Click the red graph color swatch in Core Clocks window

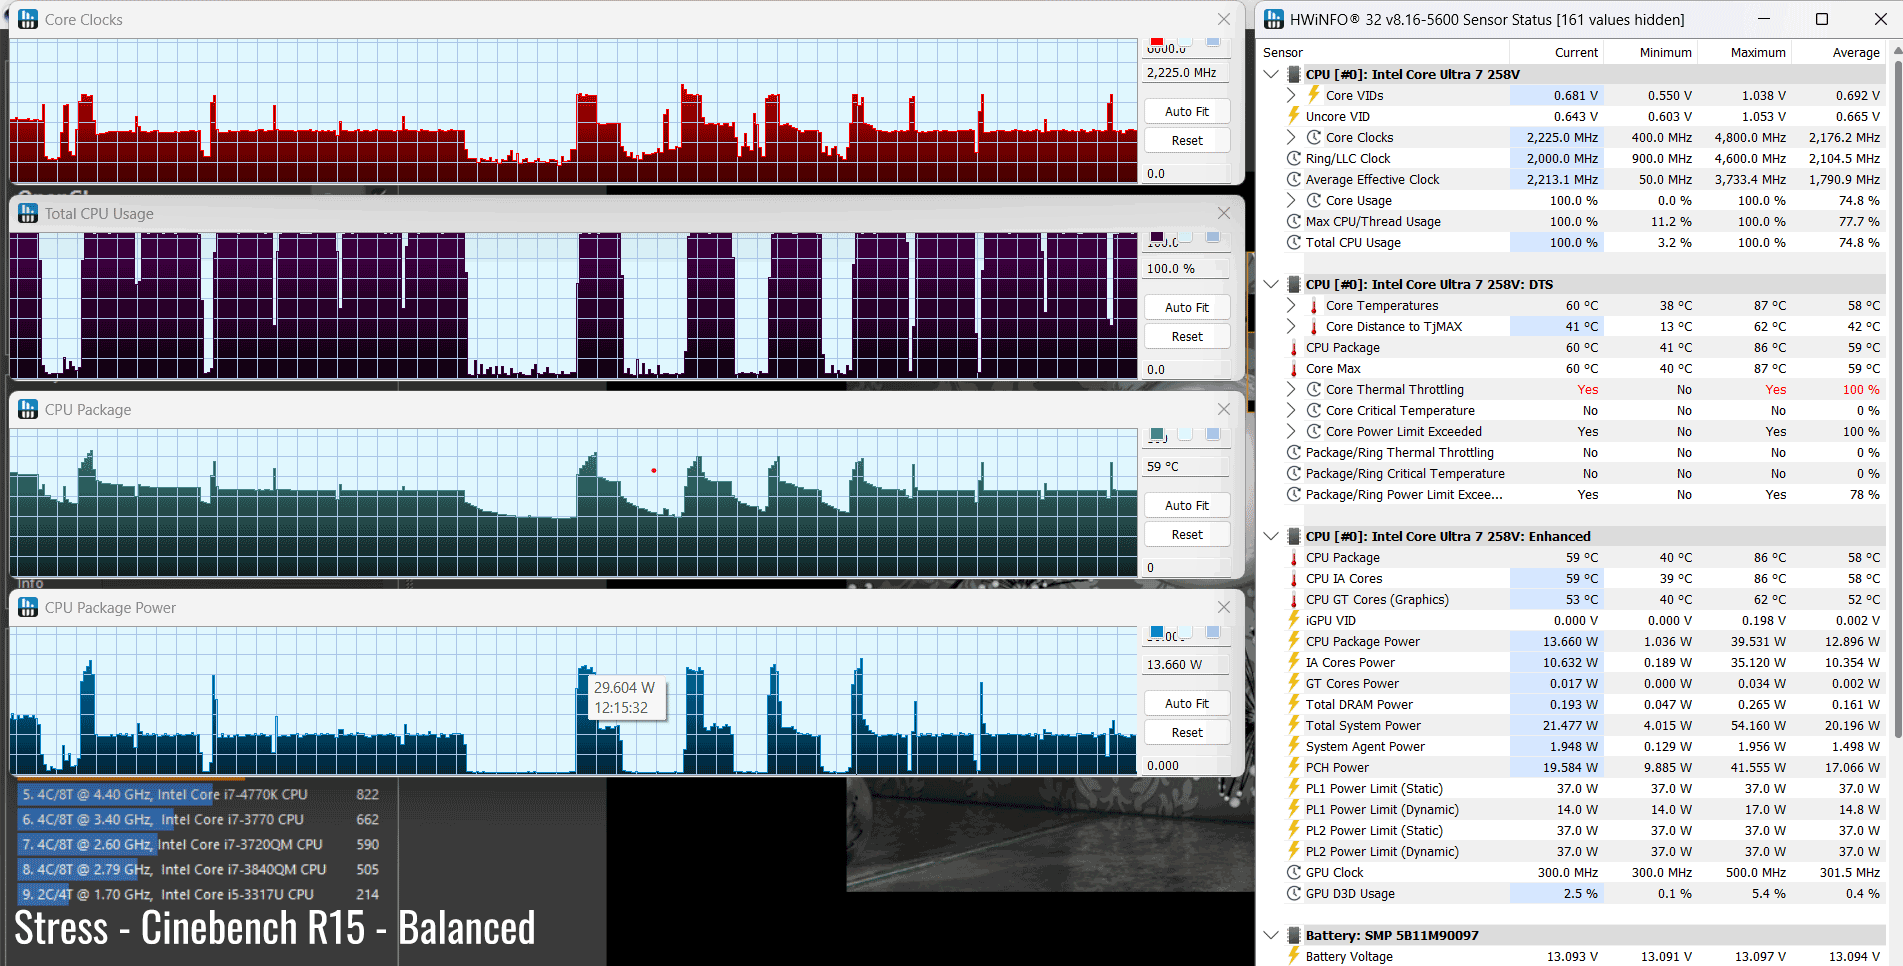[x=1157, y=42]
